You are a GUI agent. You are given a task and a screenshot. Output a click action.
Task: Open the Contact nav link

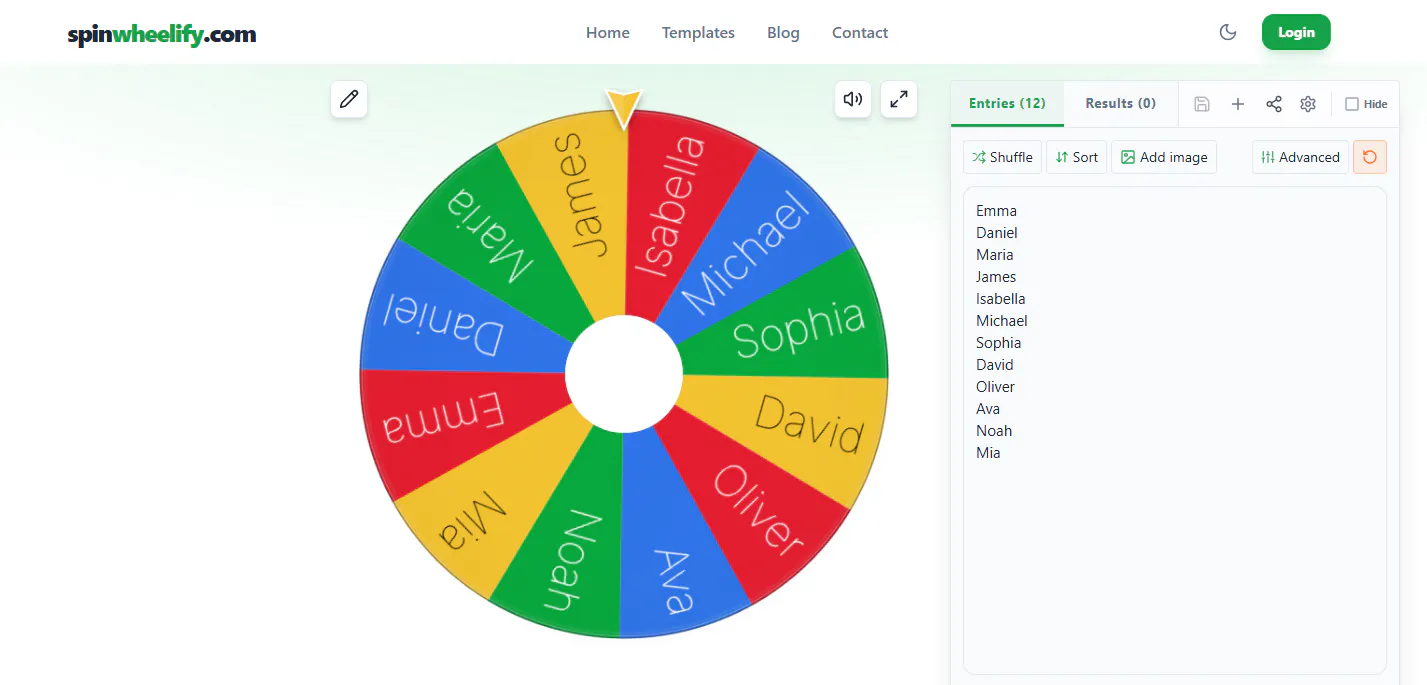[860, 33]
